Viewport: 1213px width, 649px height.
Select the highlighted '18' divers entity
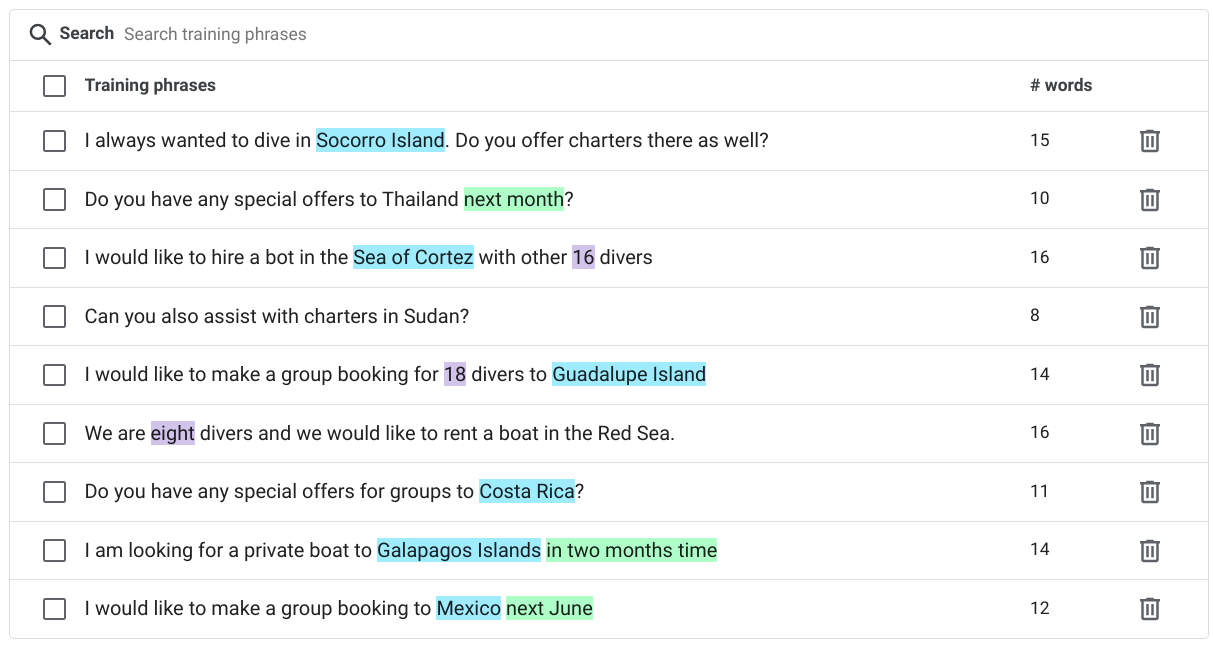point(454,374)
